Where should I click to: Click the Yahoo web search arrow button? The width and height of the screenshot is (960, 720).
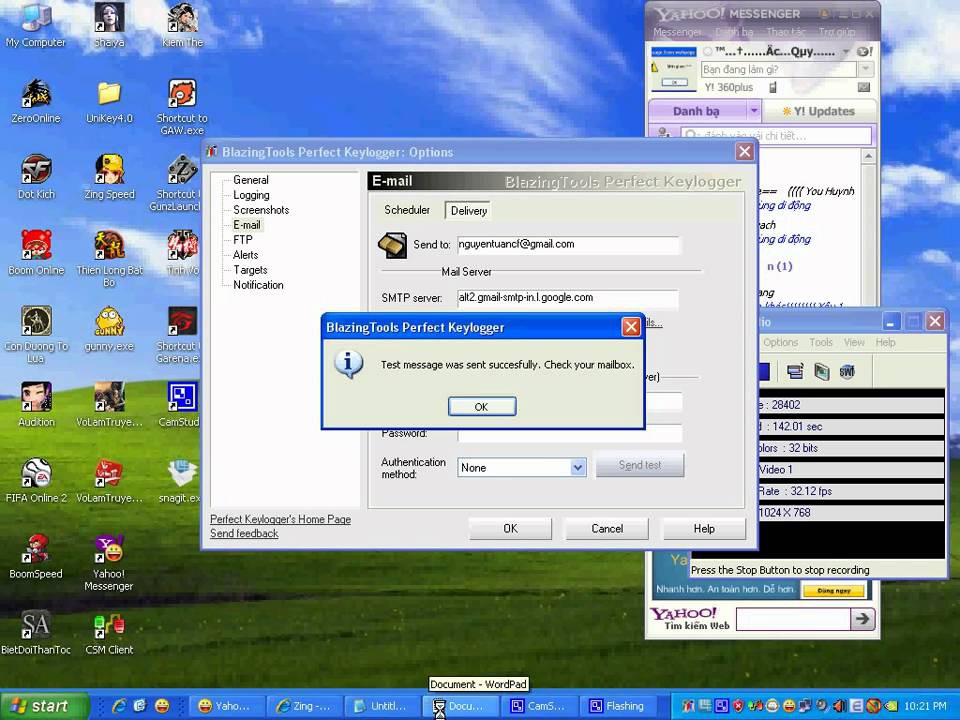point(862,620)
